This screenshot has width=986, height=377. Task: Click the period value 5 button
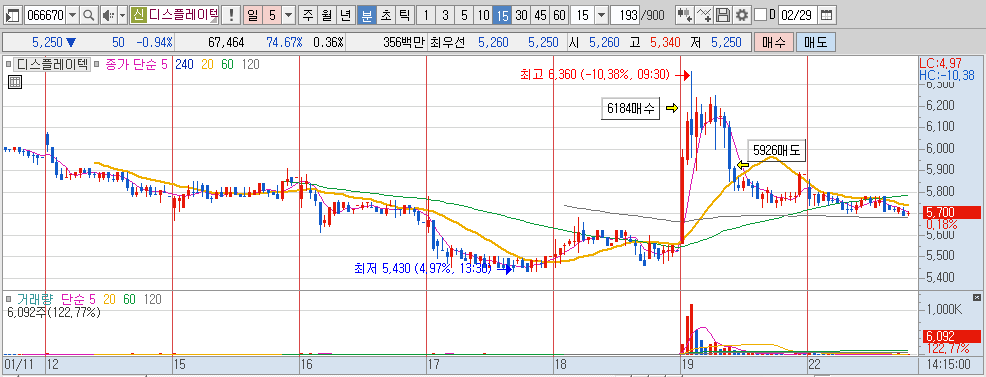(x=271, y=15)
